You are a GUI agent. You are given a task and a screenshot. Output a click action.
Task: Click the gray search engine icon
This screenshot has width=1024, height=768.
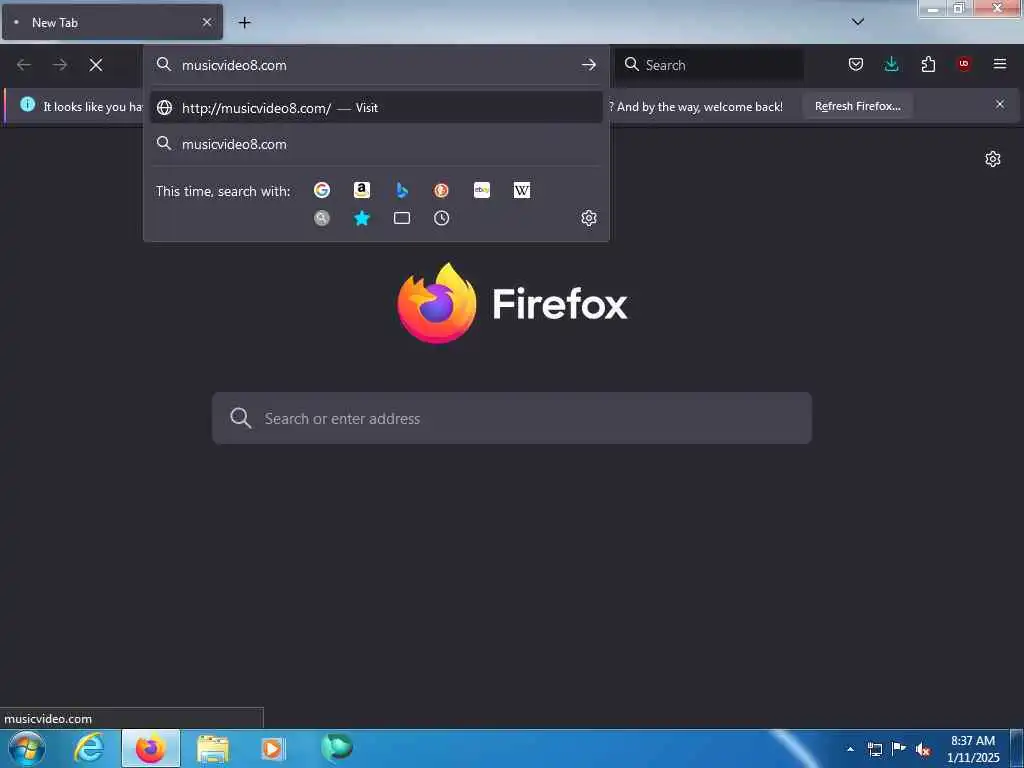tap(321, 218)
